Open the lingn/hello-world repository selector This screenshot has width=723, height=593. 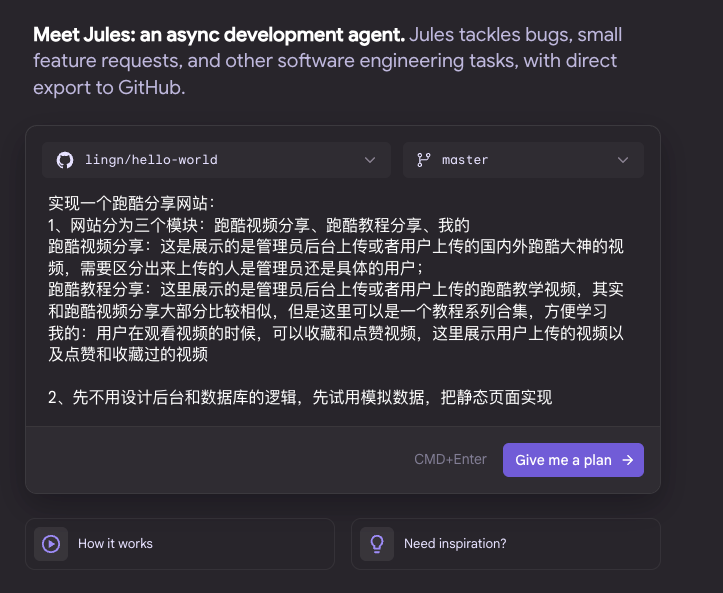(x=216, y=160)
